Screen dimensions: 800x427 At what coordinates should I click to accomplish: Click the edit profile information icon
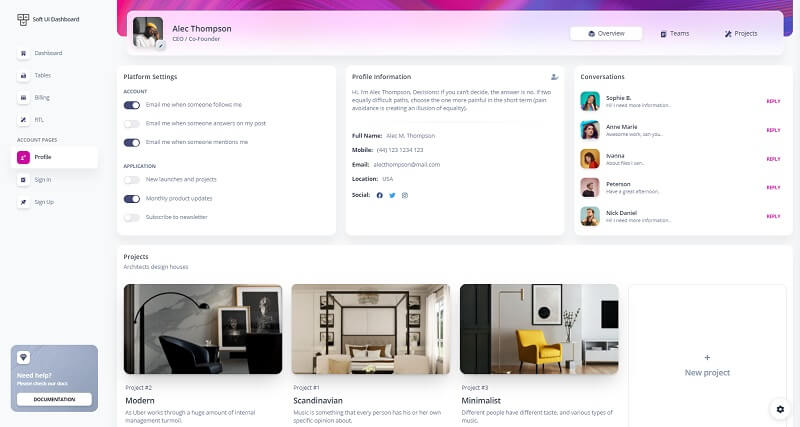click(x=555, y=77)
